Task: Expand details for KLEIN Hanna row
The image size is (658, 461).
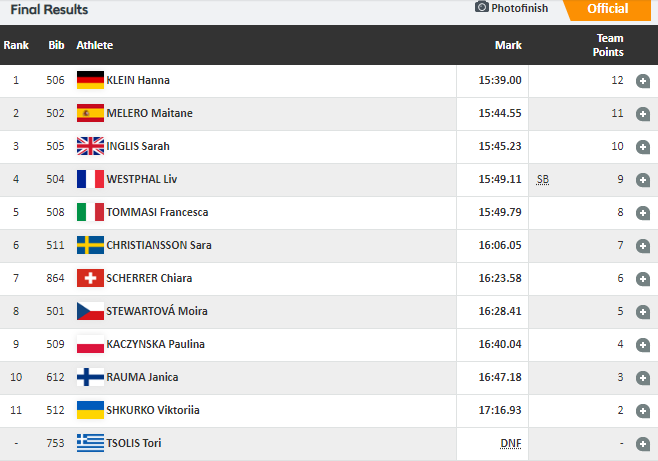Action: pos(642,81)
